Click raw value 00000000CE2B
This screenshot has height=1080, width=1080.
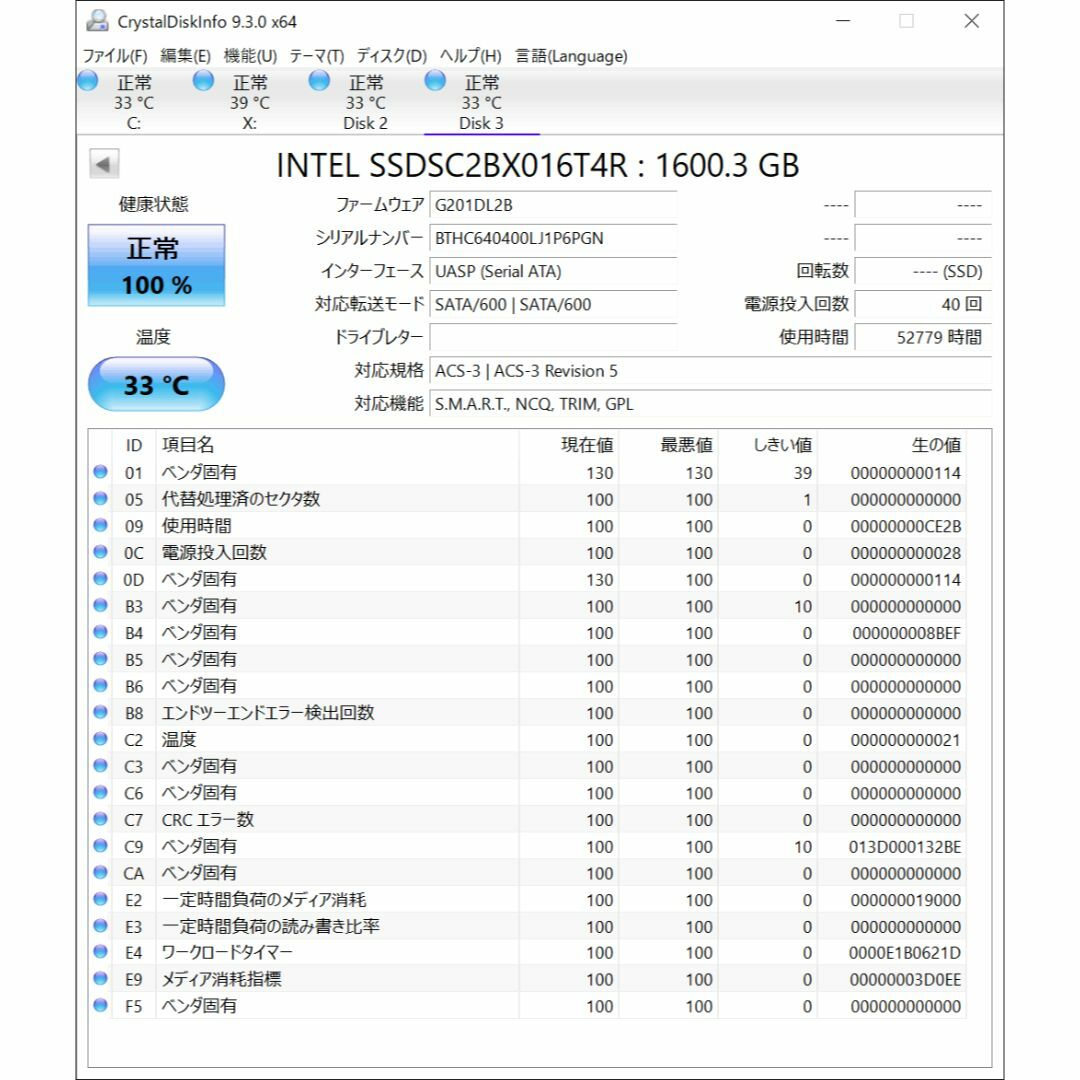905,526
